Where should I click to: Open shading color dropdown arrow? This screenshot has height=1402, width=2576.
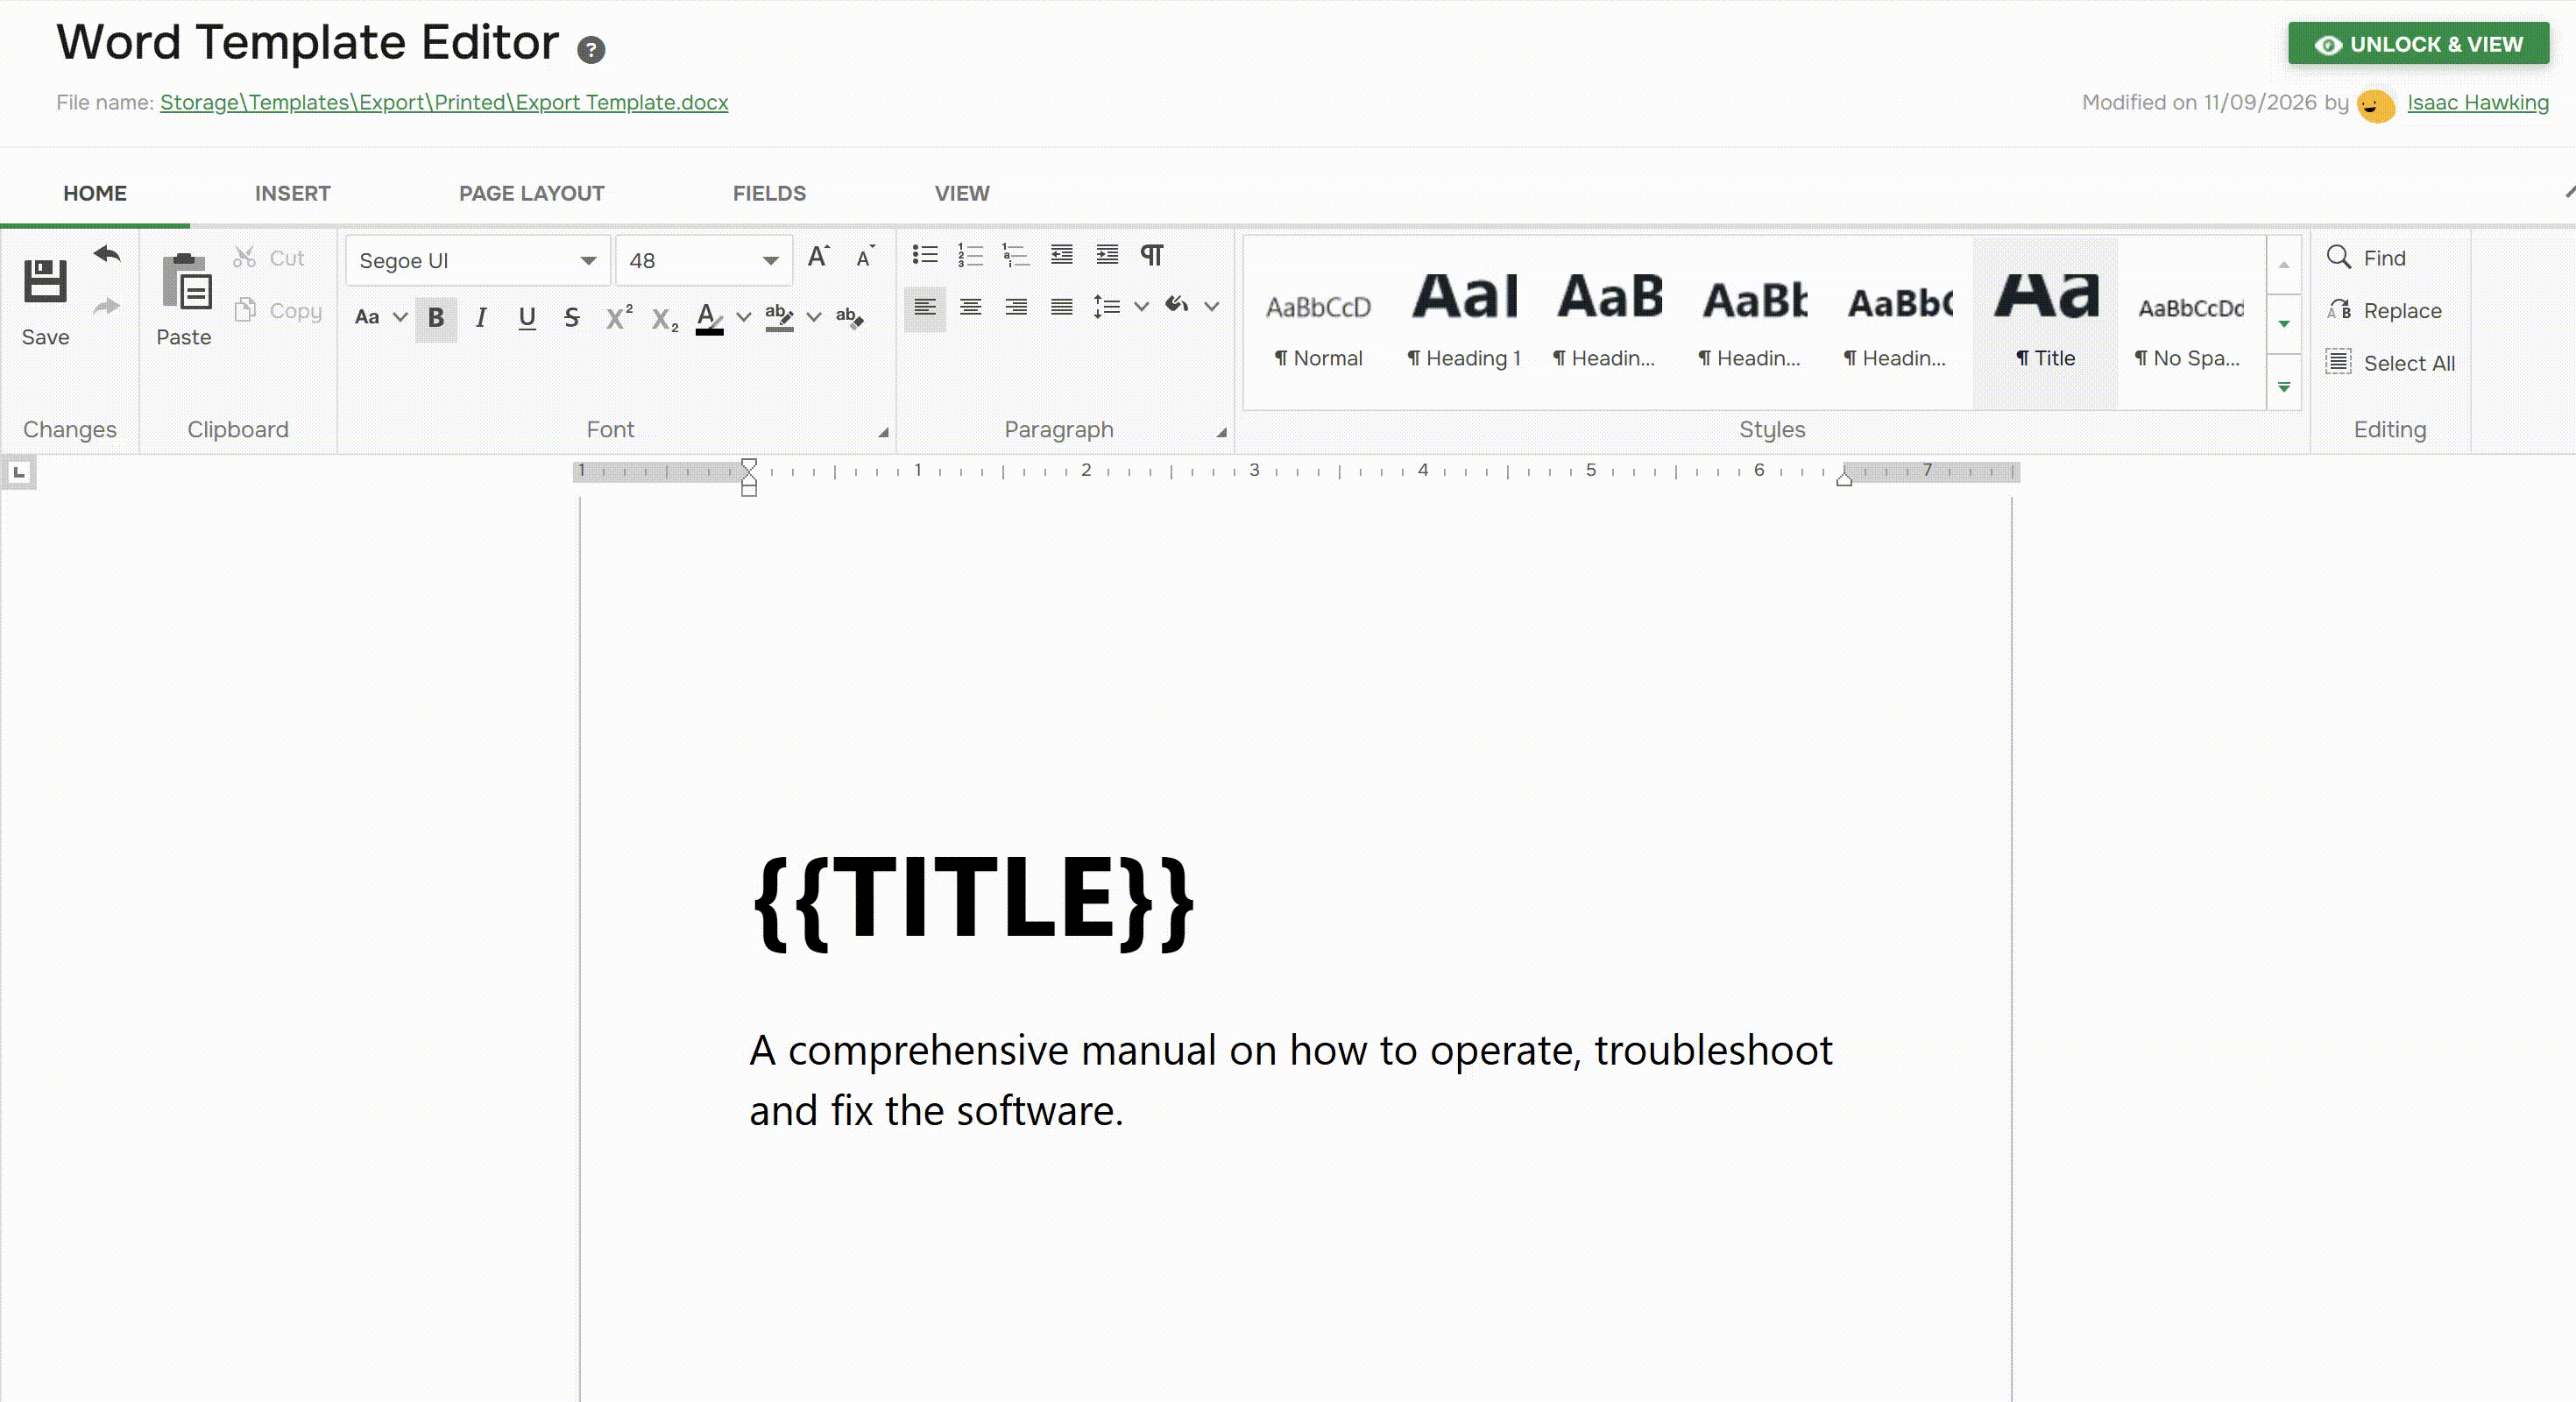(x=1211, y=306)
